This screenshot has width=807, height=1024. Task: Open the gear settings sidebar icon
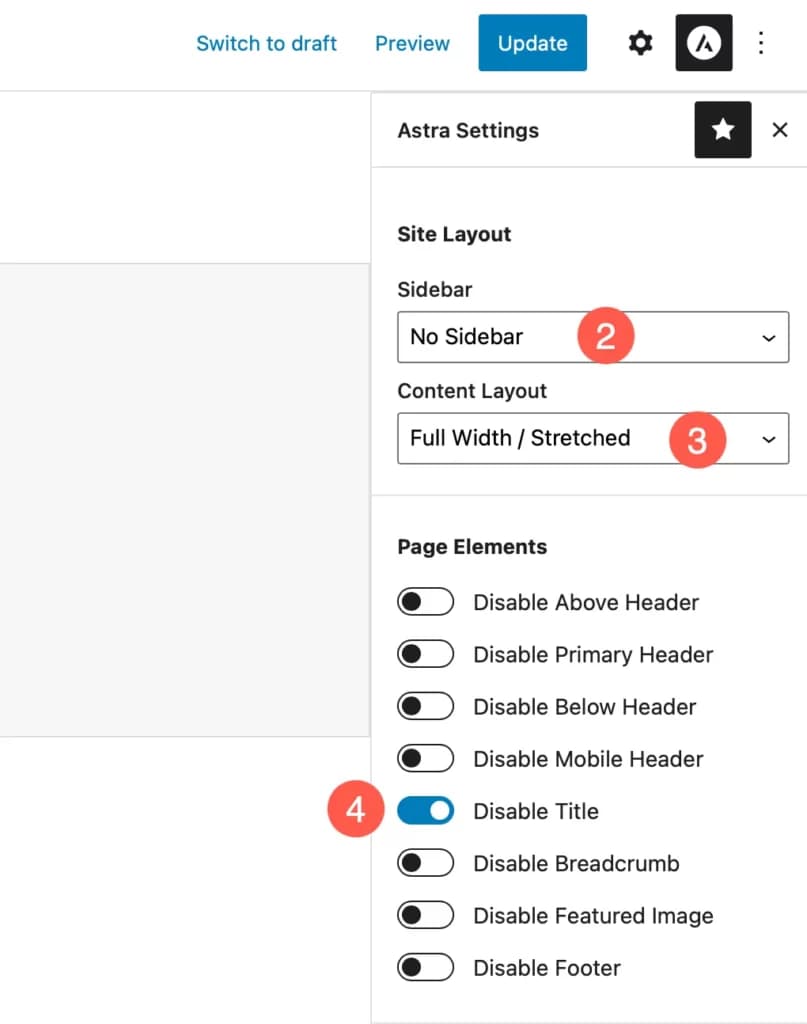tap(640, 43)
